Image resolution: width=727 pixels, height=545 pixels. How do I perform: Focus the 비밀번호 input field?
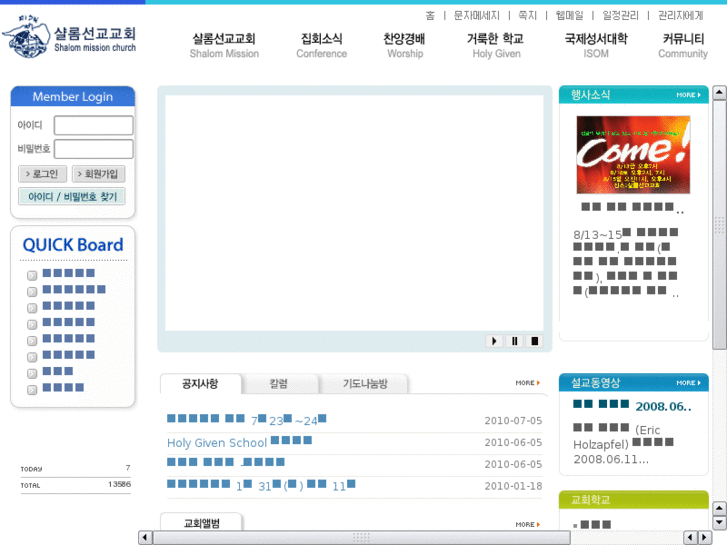[94, 149]
